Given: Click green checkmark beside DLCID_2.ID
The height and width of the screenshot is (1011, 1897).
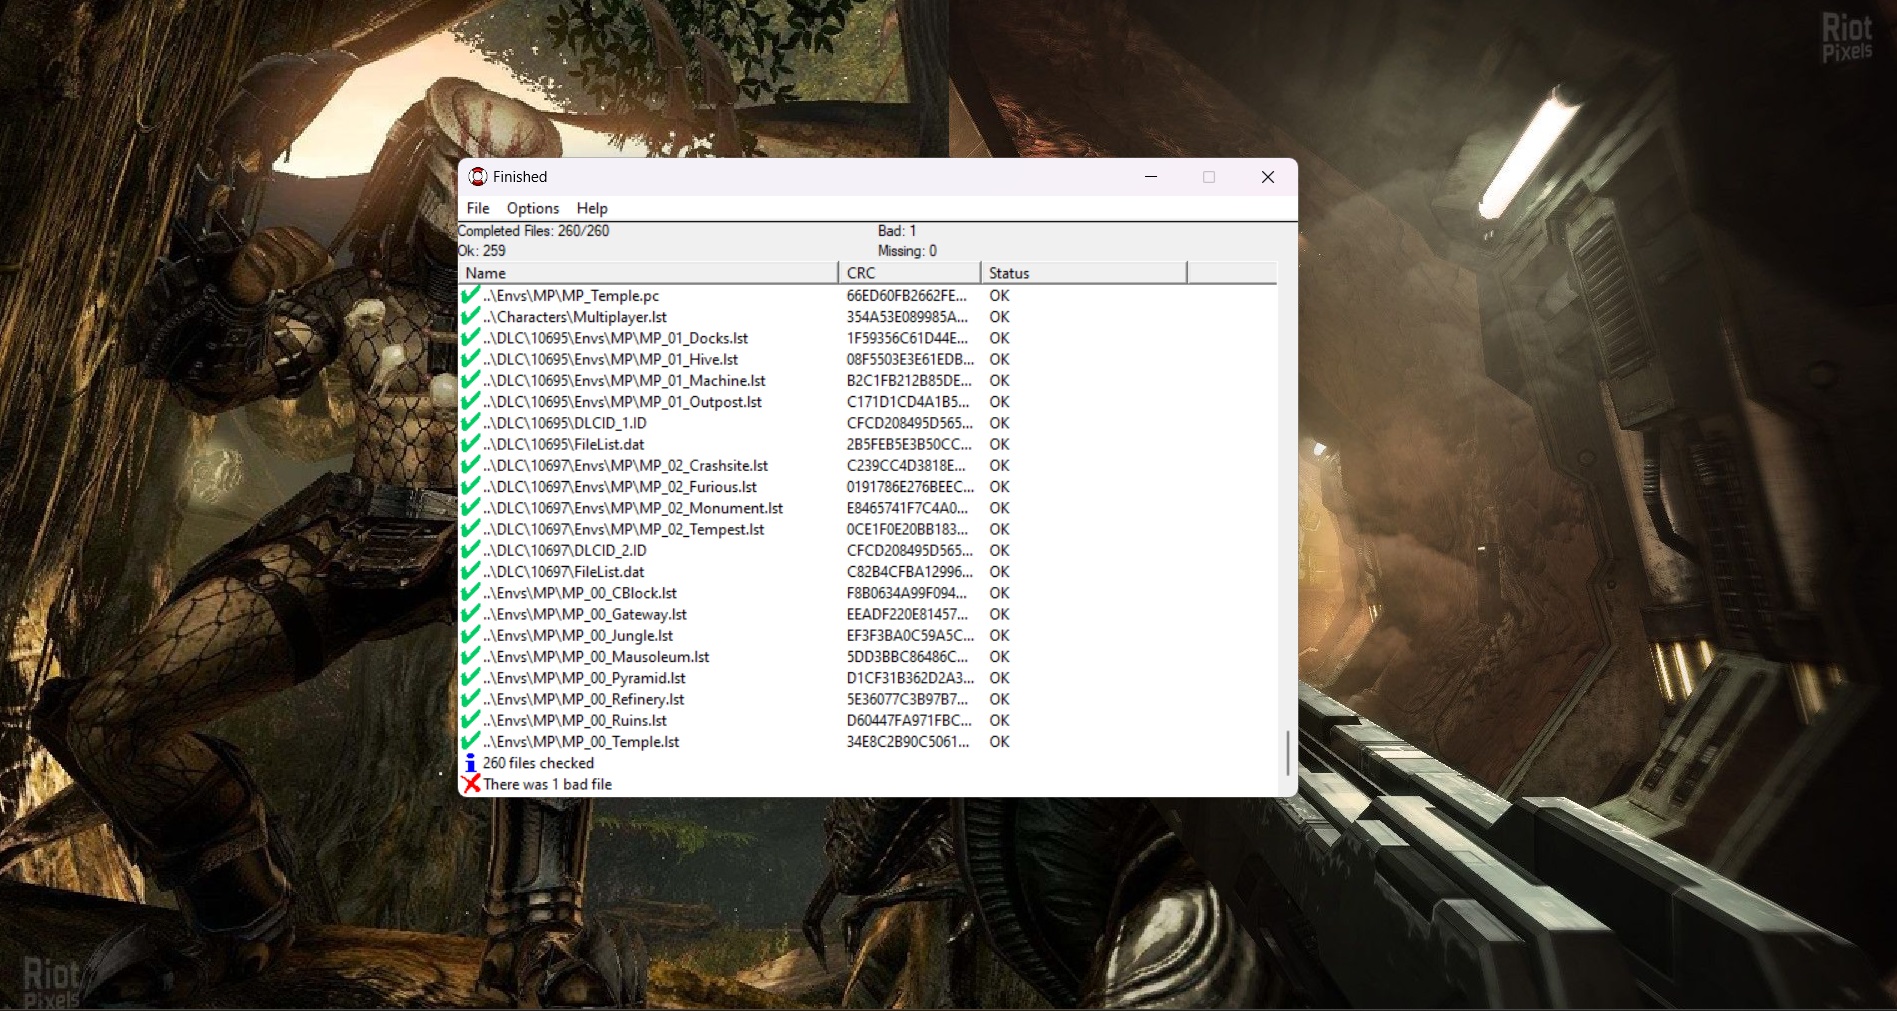Looking at the screenshot, I should [470, 550].
